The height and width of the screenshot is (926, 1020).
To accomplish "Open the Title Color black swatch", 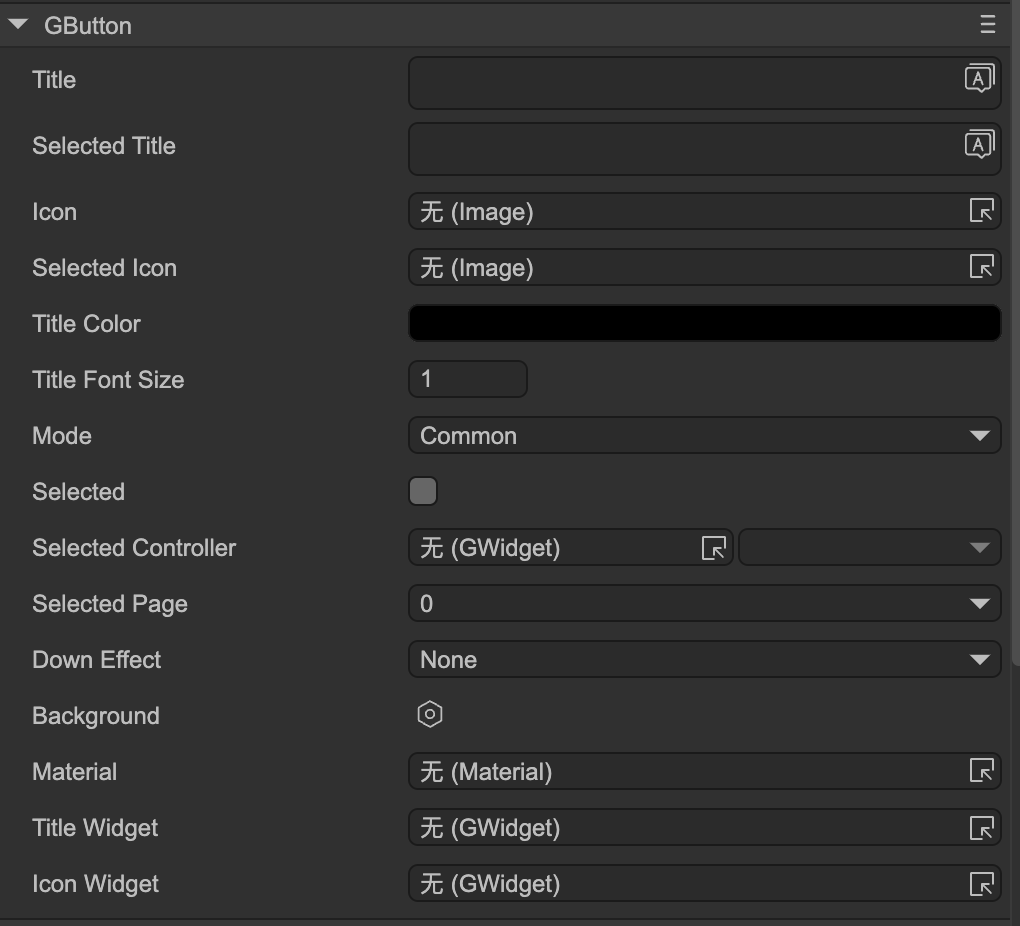I will (704, 323).
